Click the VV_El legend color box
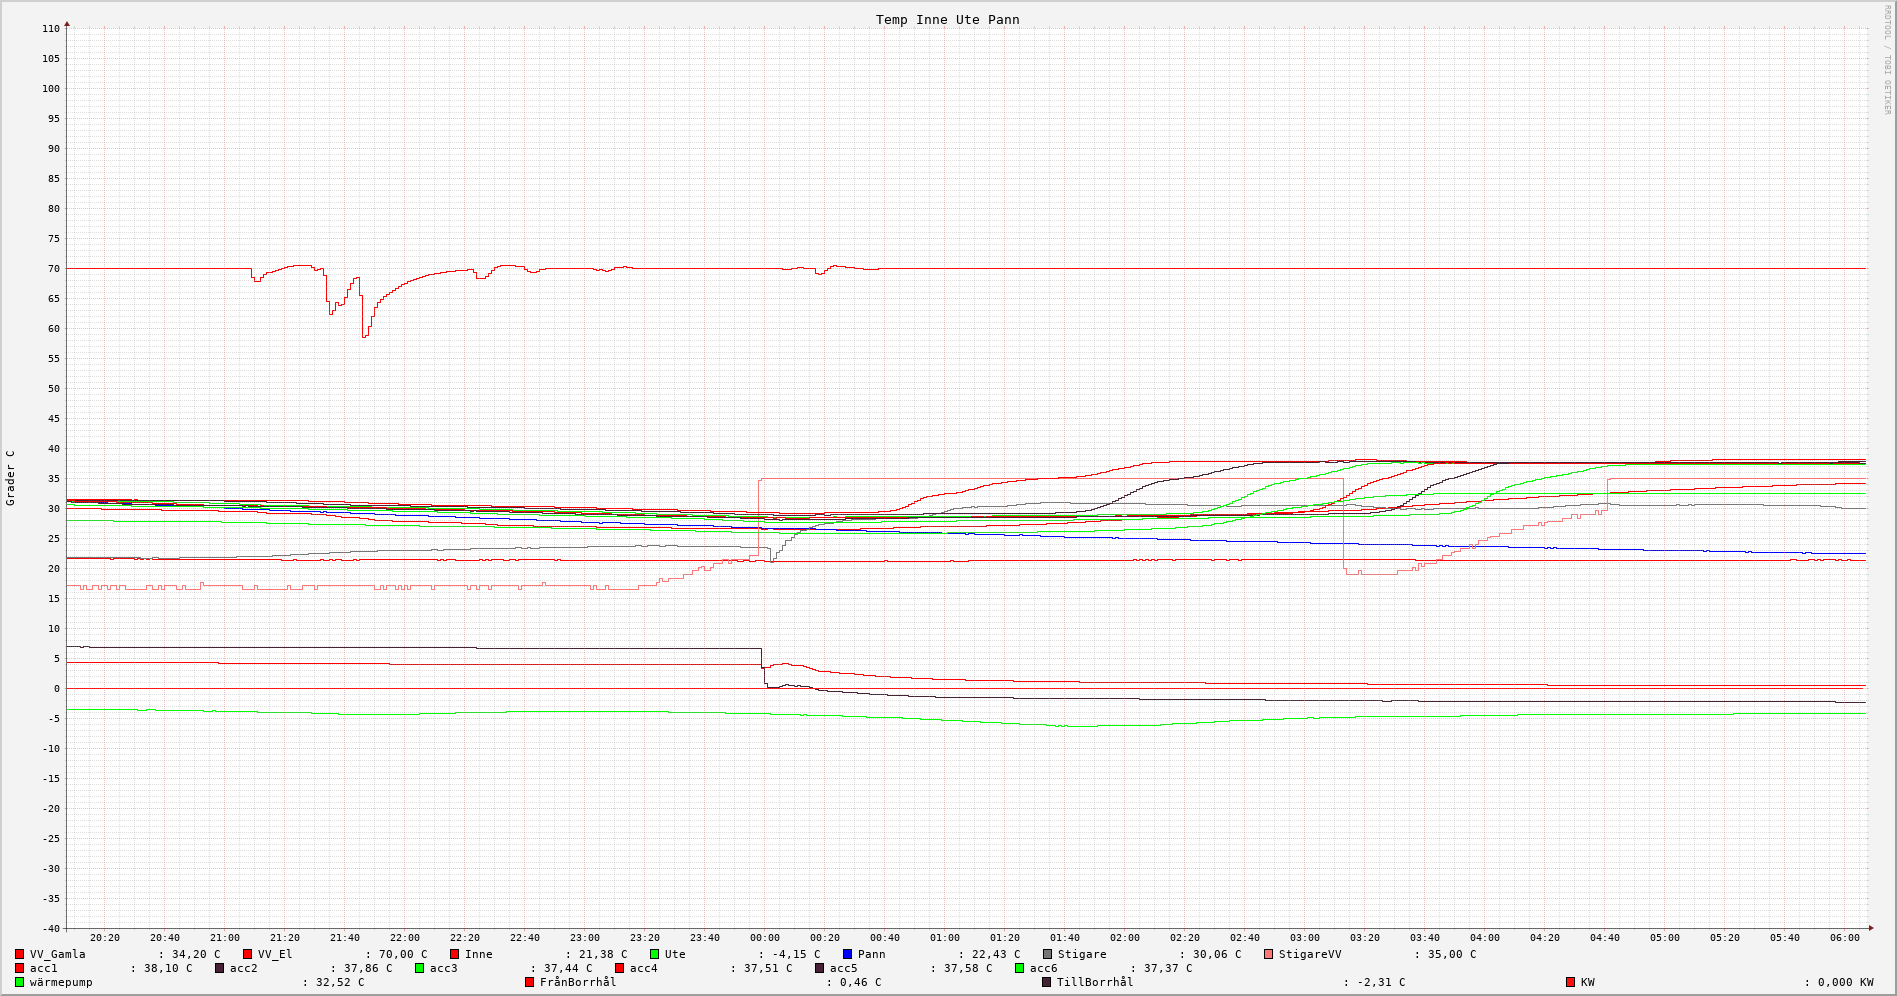The height and width of the screenshot is (996, 1897). [x=247, y=954]
